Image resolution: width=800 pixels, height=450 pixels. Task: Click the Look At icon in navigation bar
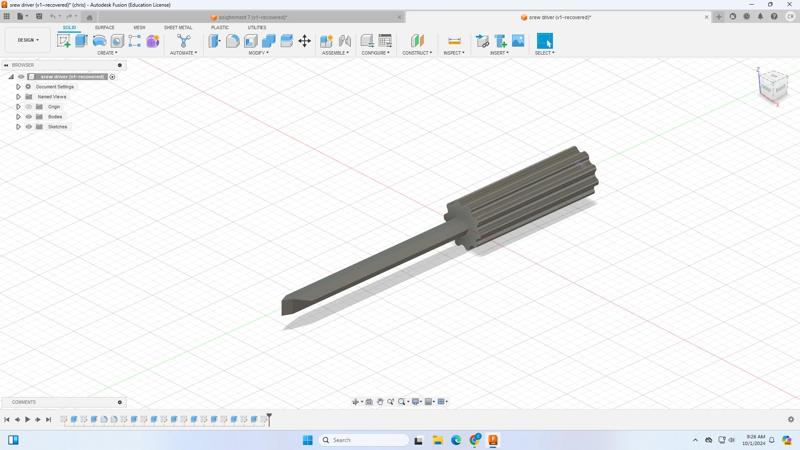[369, 402]
